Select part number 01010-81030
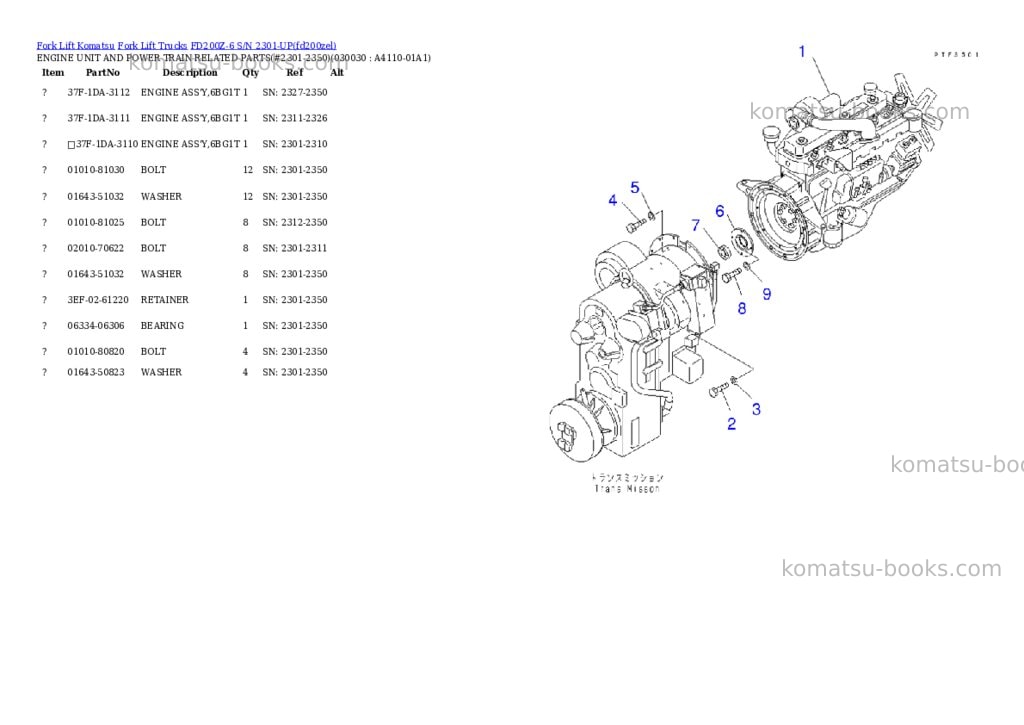The height and width of the screenshot is (725, 1024). pos(96,170)
